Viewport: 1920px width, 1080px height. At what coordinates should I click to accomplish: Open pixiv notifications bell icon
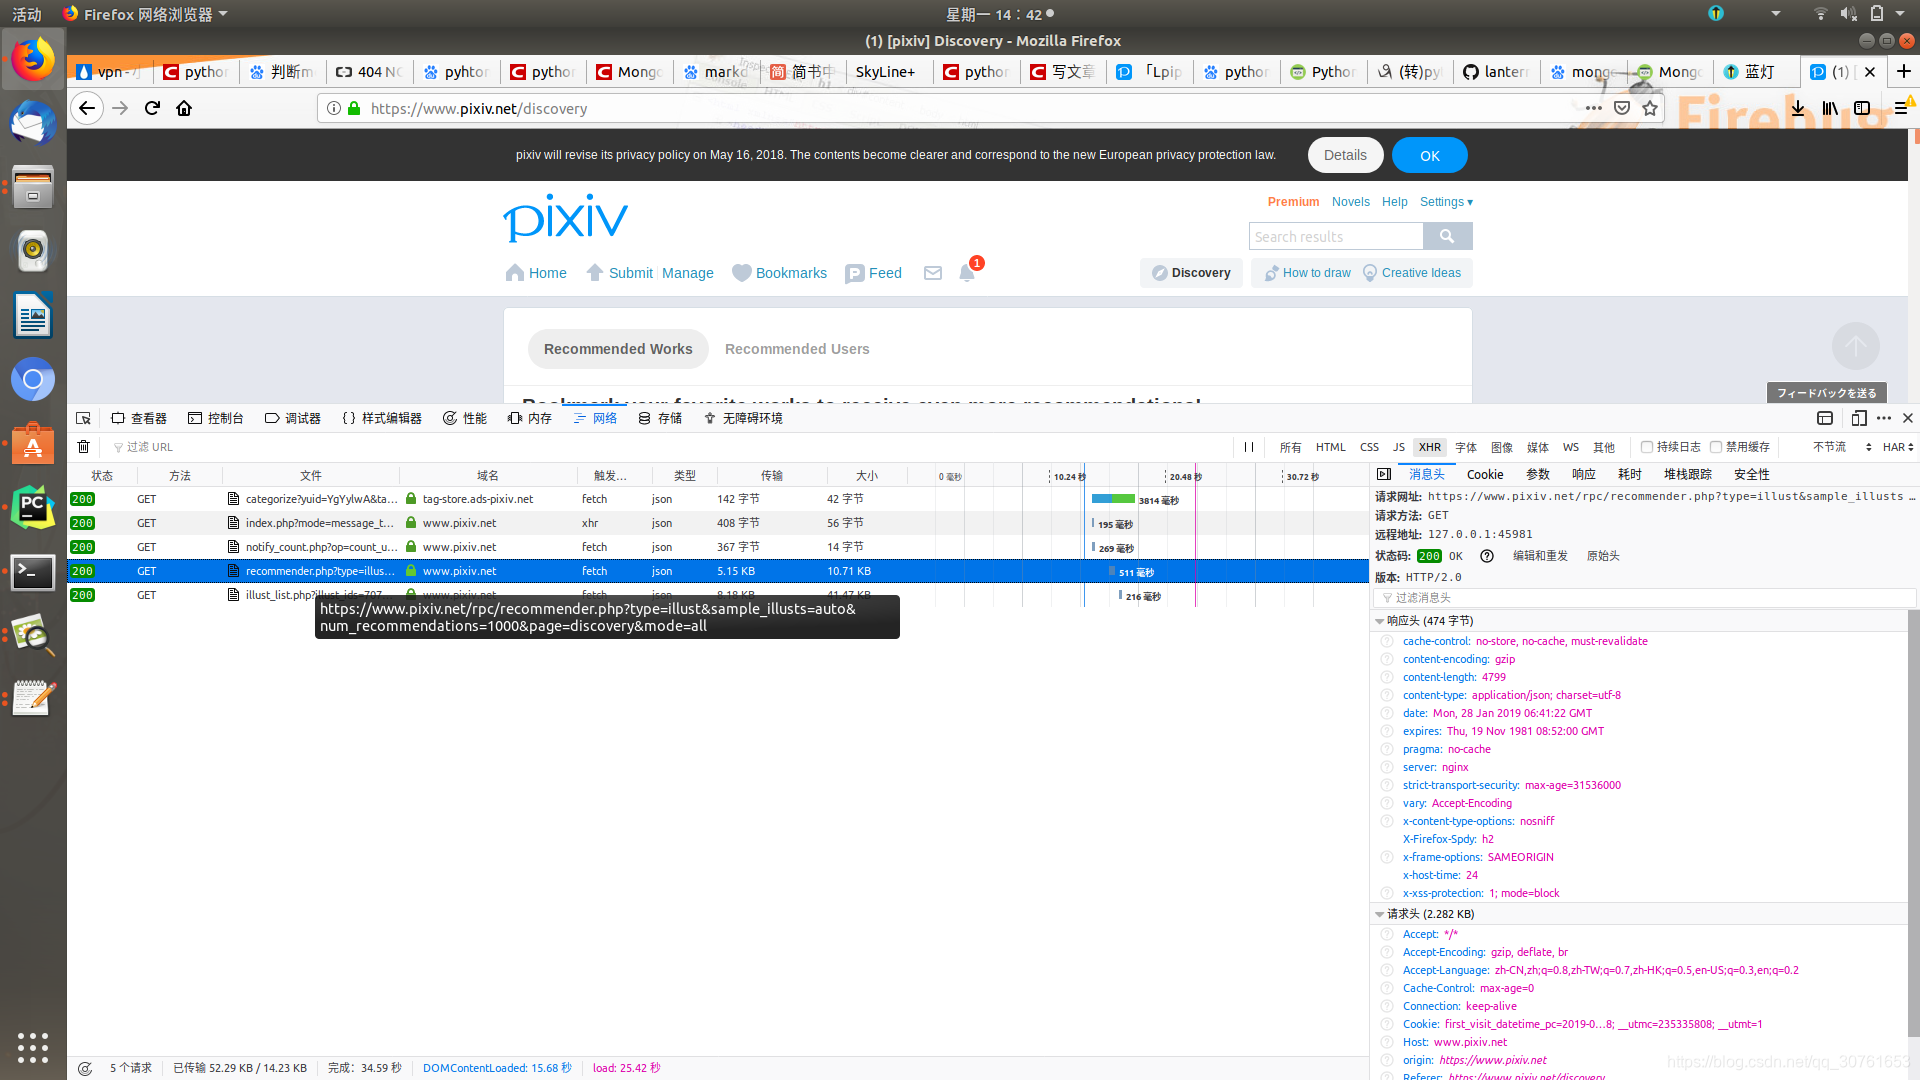click(967, 273)
